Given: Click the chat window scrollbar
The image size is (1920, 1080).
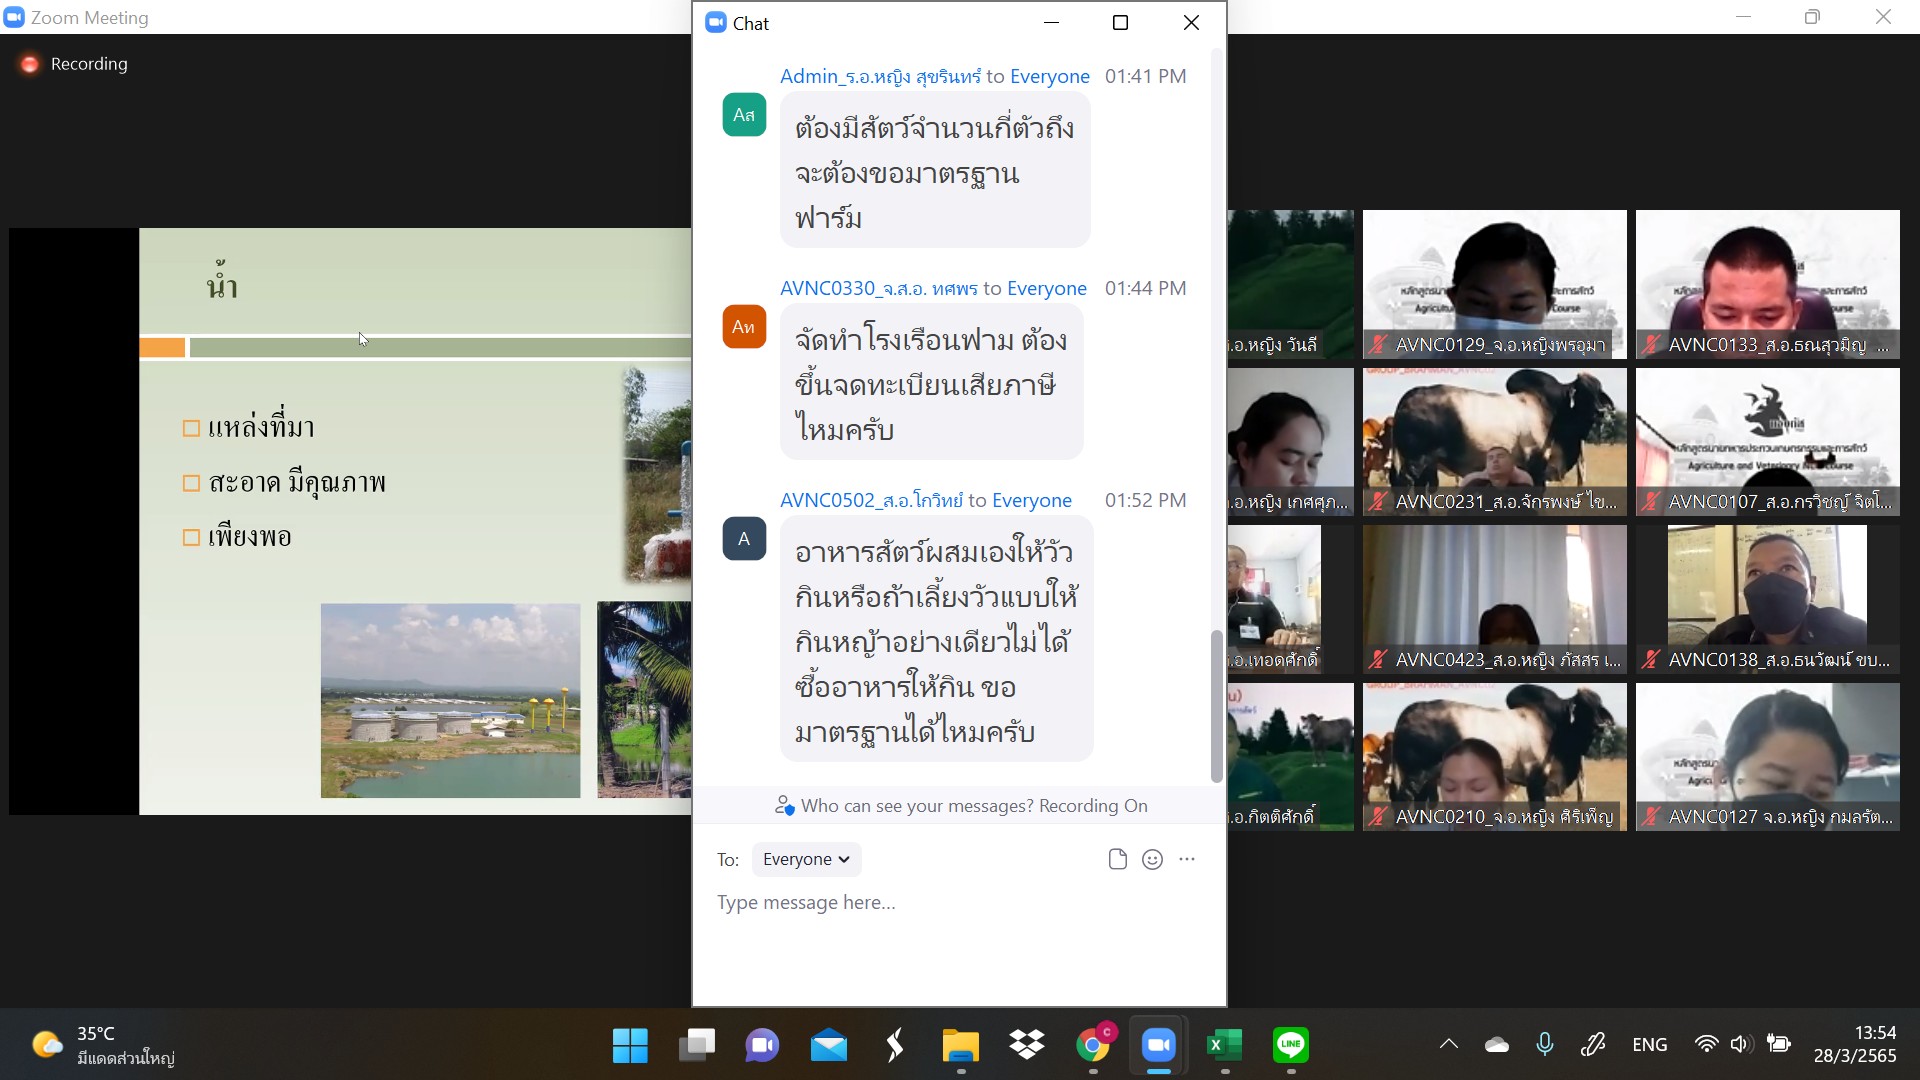Looking at the screenshot, I should point(1216,706).
